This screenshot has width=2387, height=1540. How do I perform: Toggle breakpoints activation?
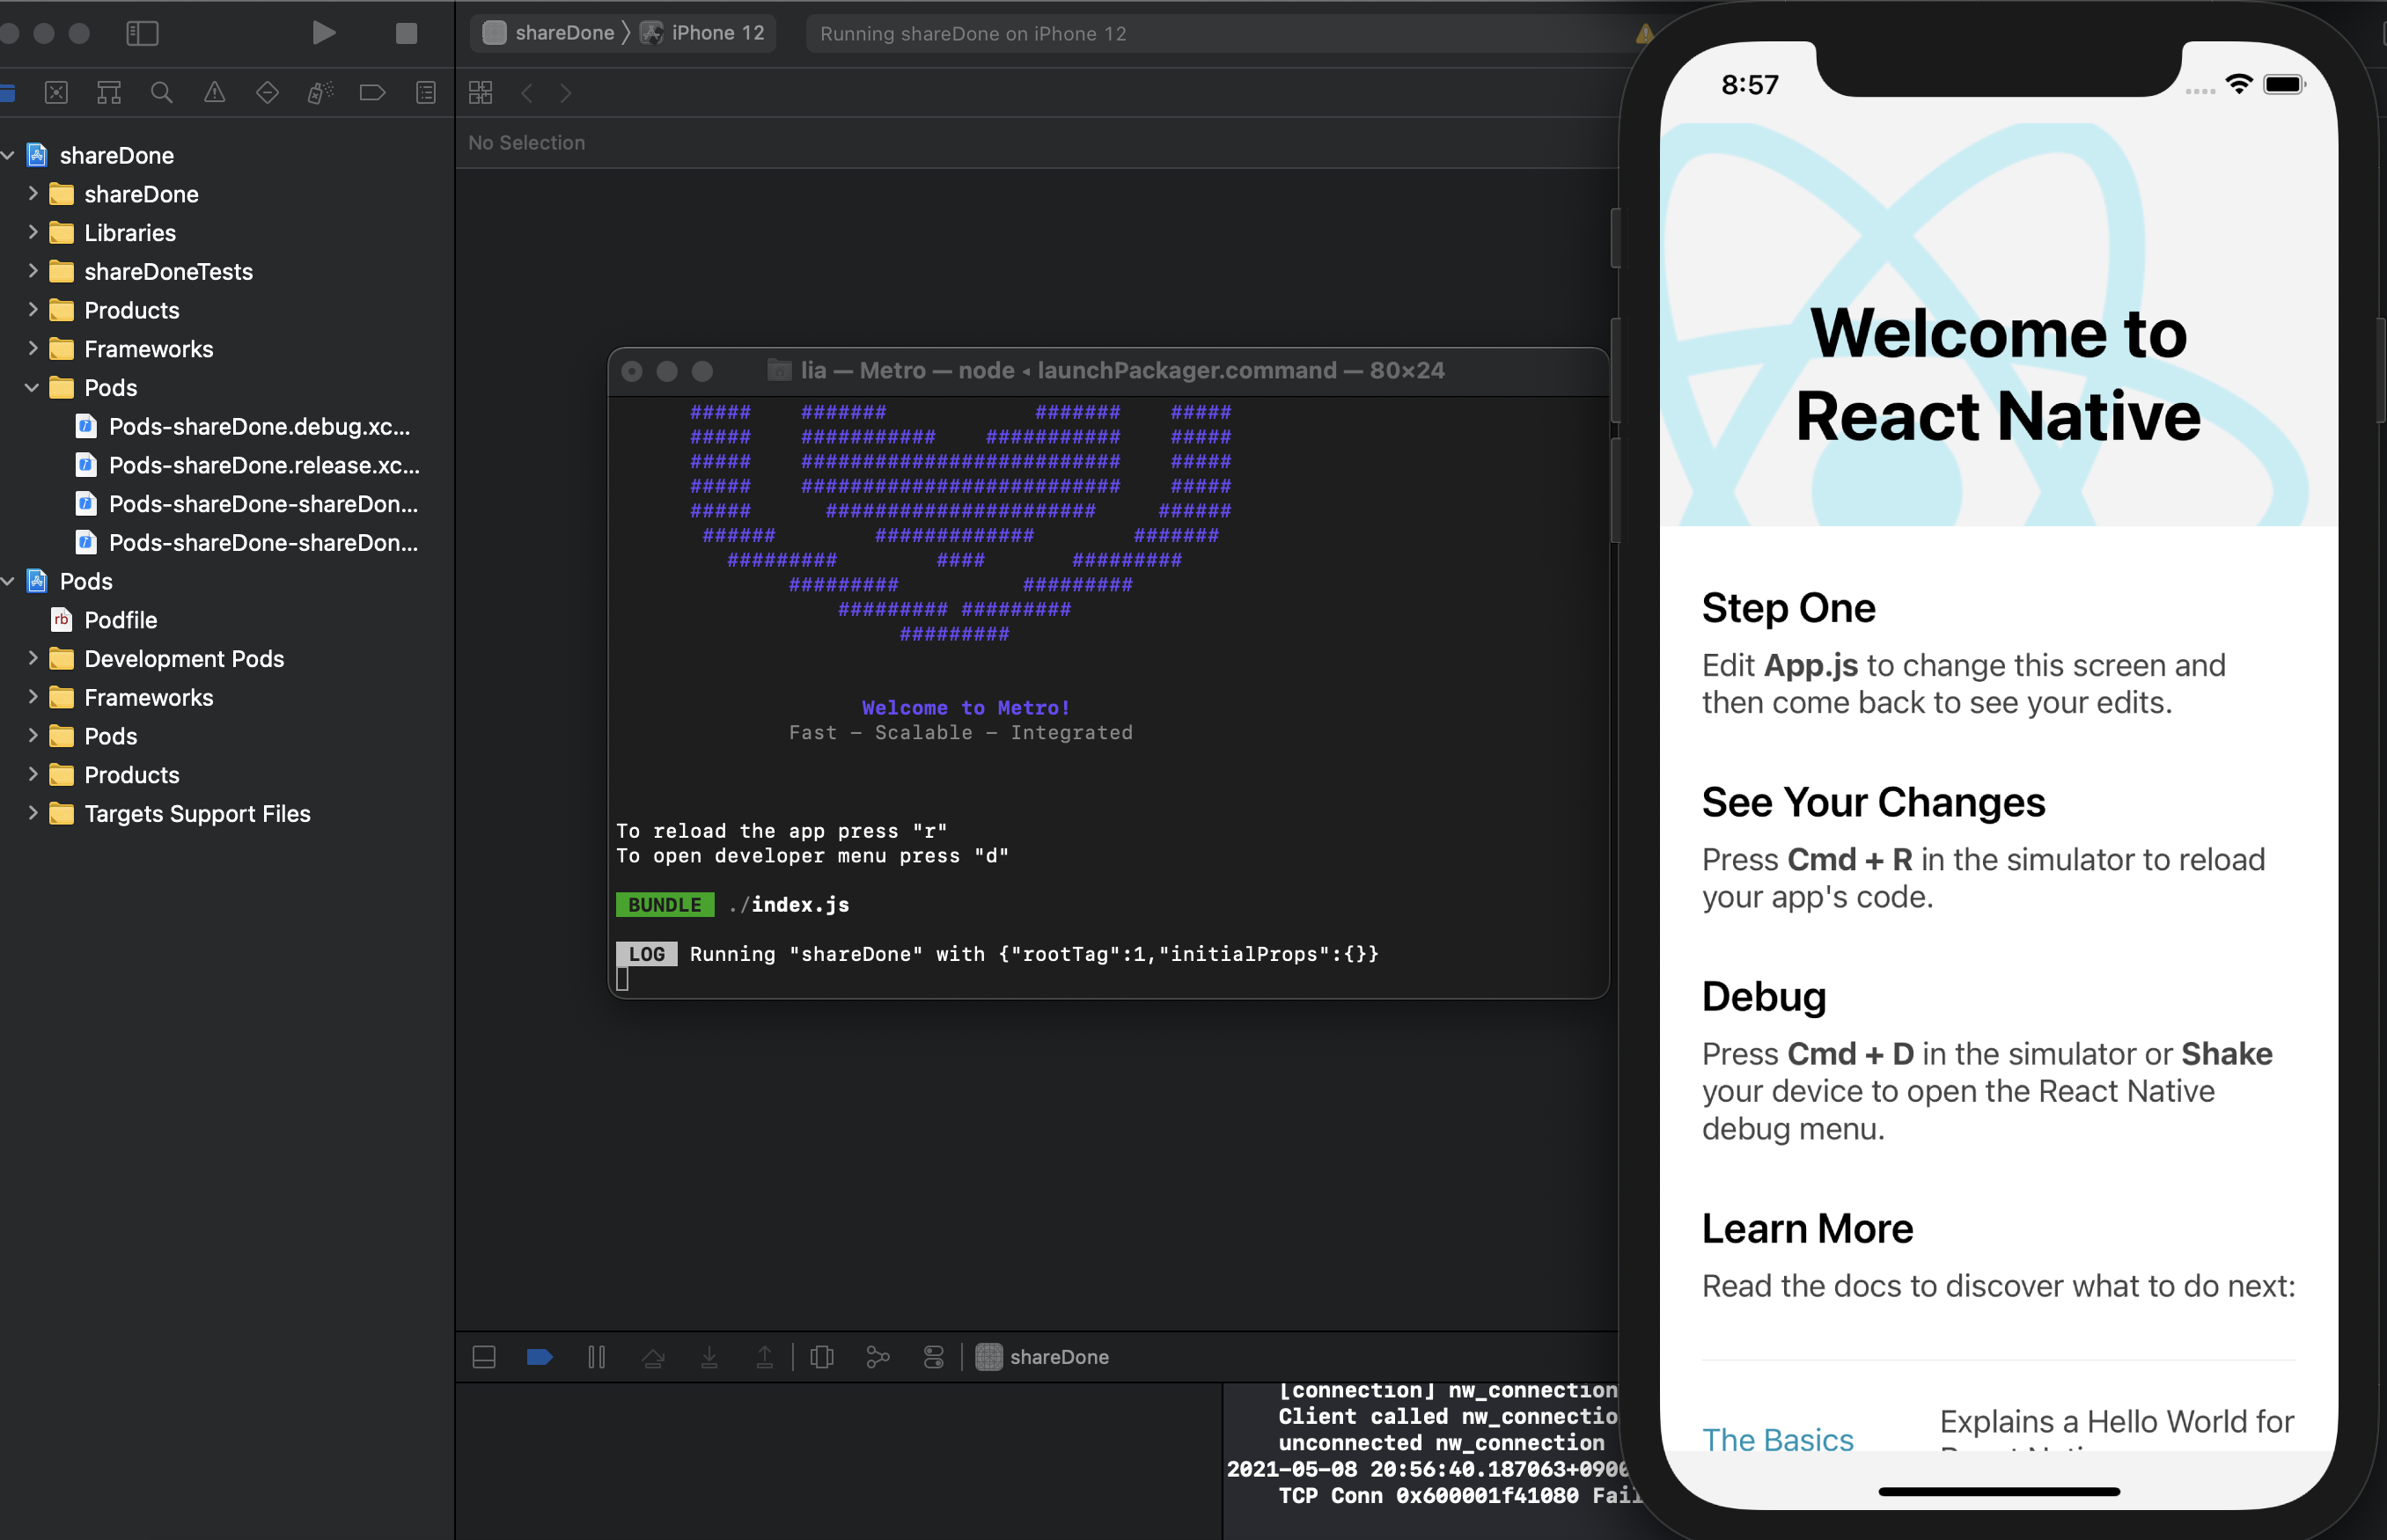pyautogui.click(x=540, y=1357)
